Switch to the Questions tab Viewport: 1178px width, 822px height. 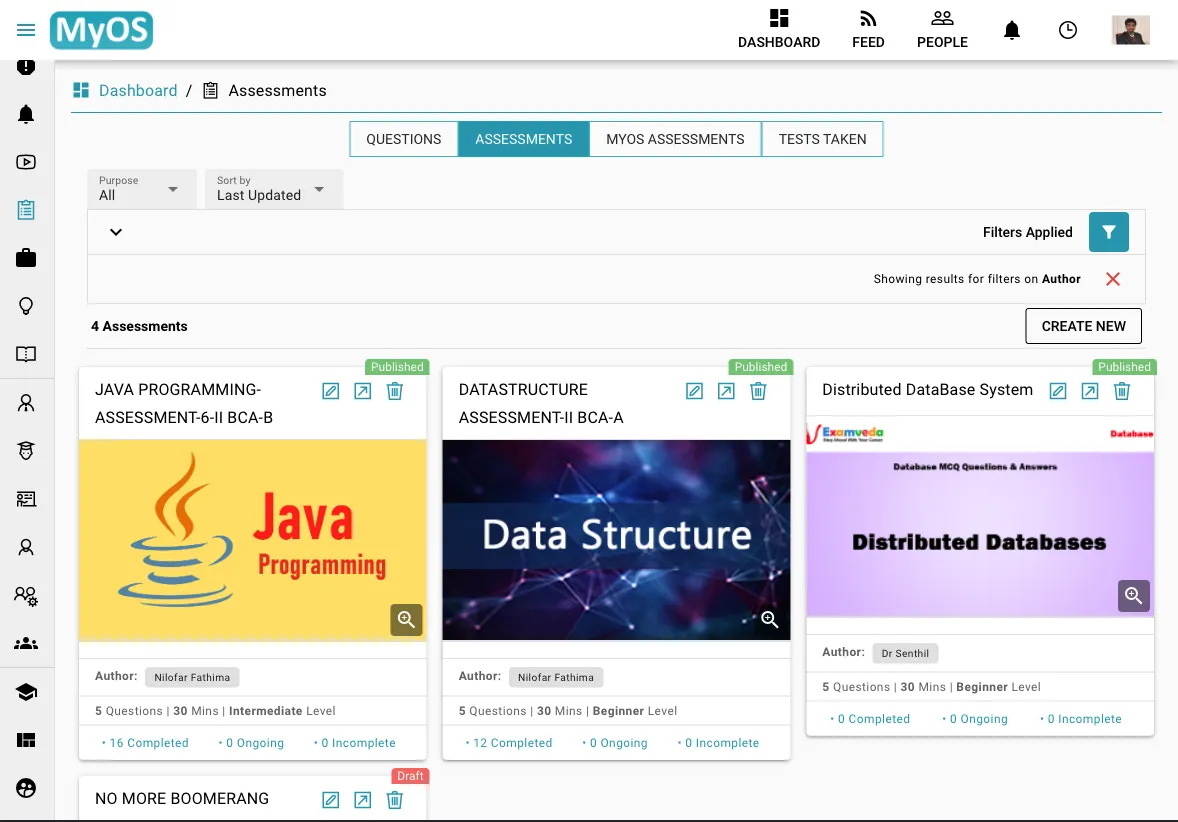[x=403, y=139]
